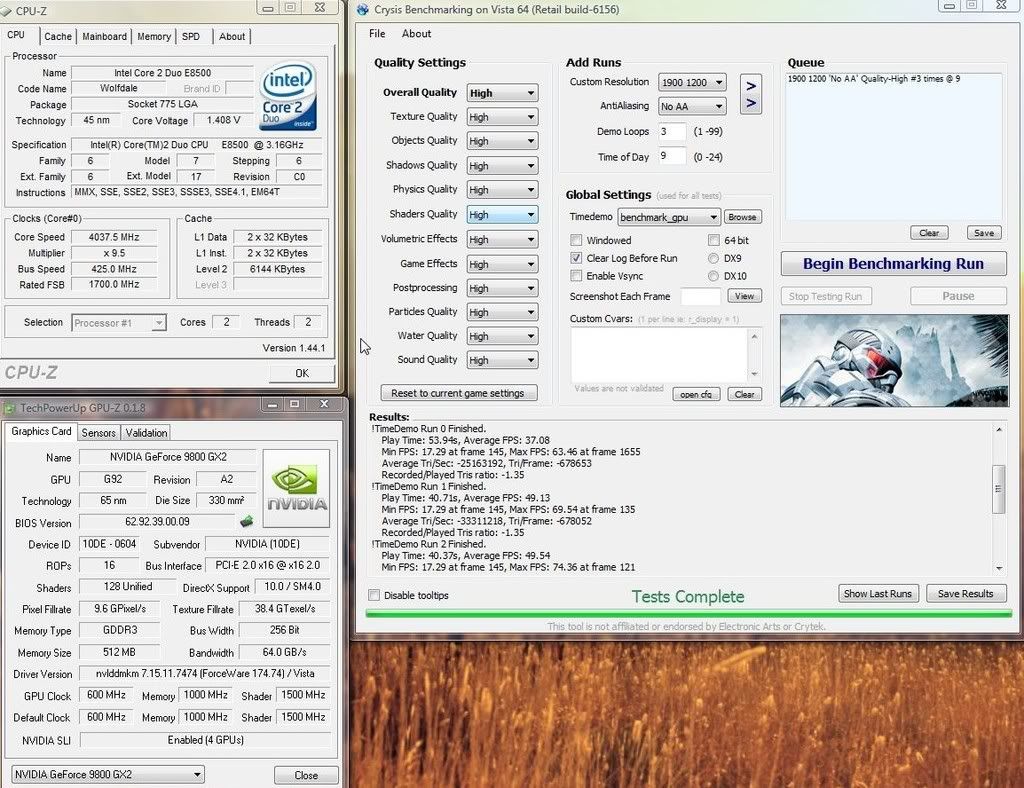
Task: Select the DX10 radio button
Action: [713, 276]
